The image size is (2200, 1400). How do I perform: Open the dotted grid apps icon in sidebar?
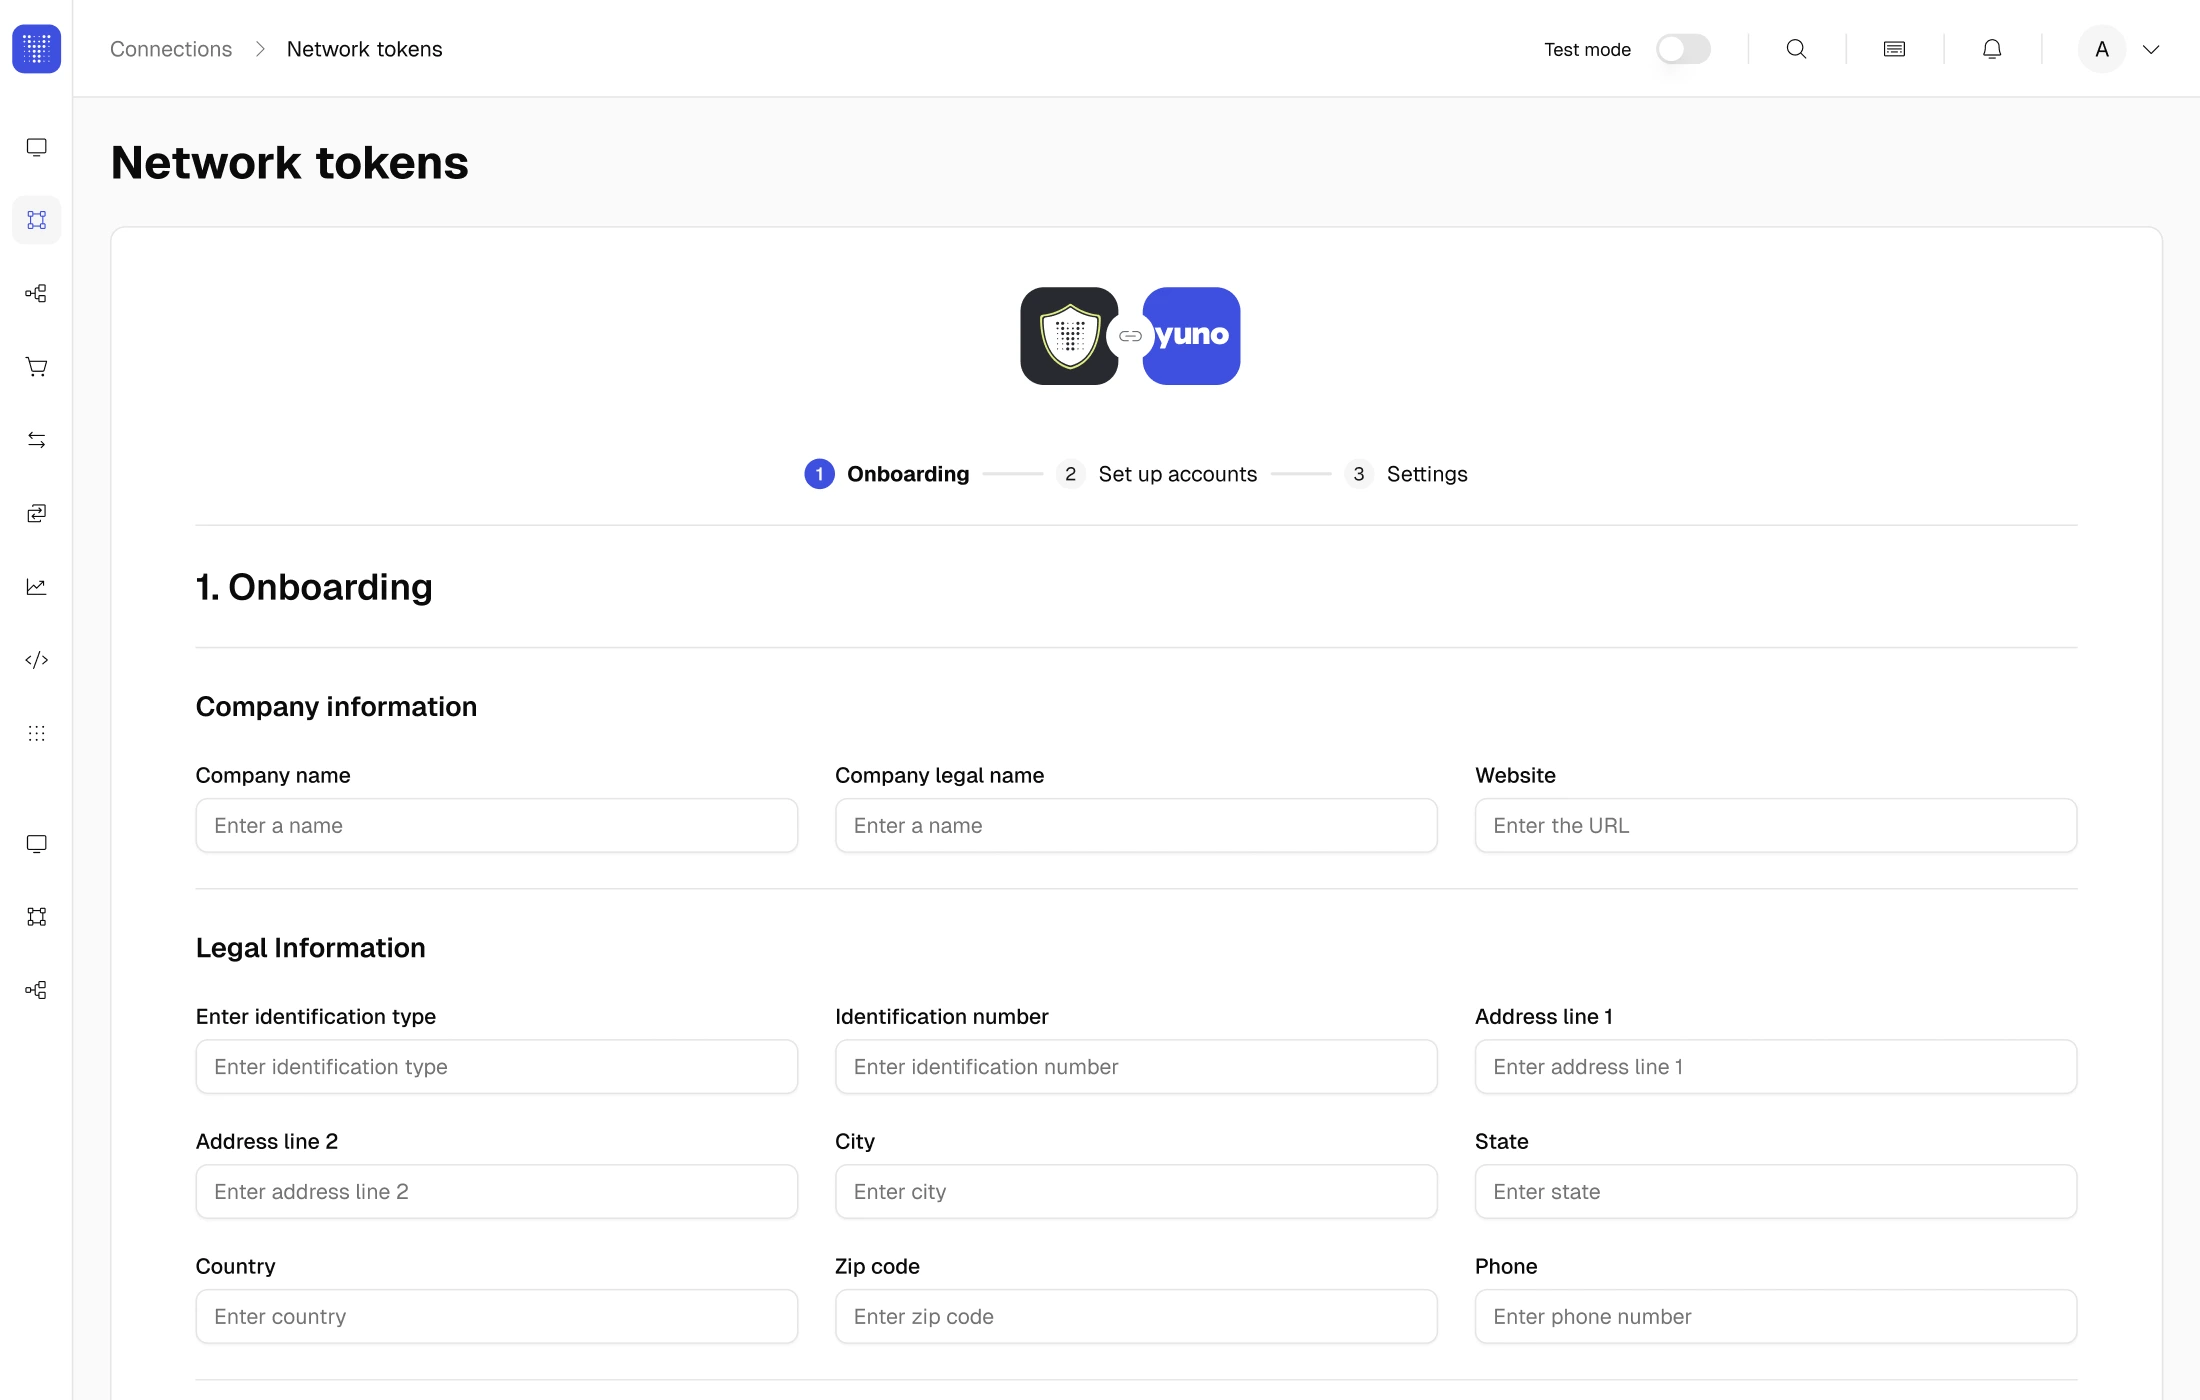36,733
